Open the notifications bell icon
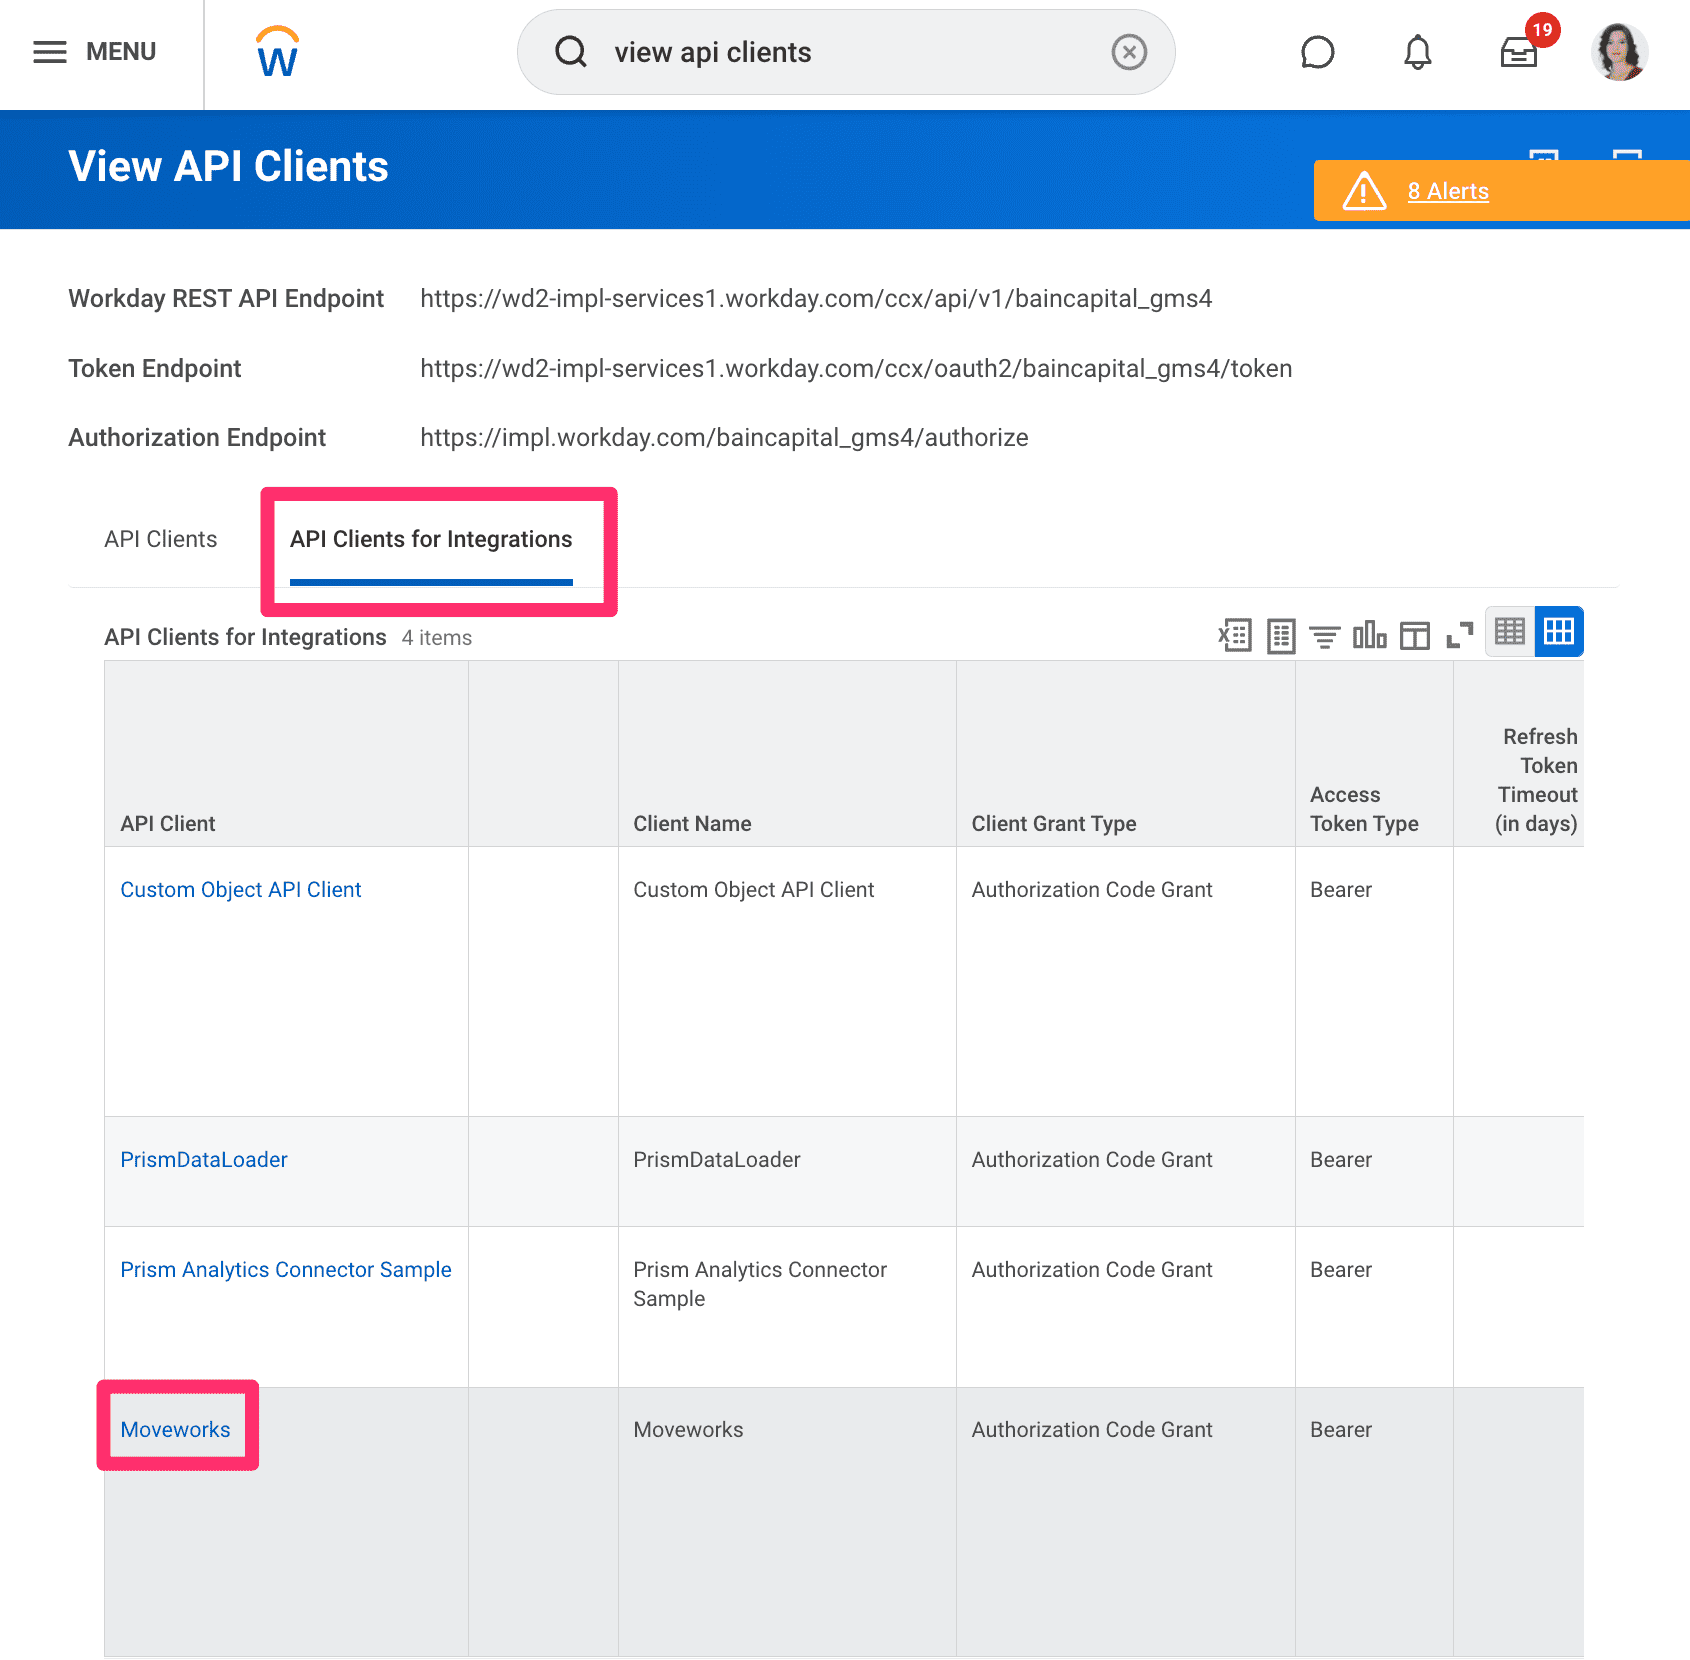1690x1660 pixels. pos(1417,52)
